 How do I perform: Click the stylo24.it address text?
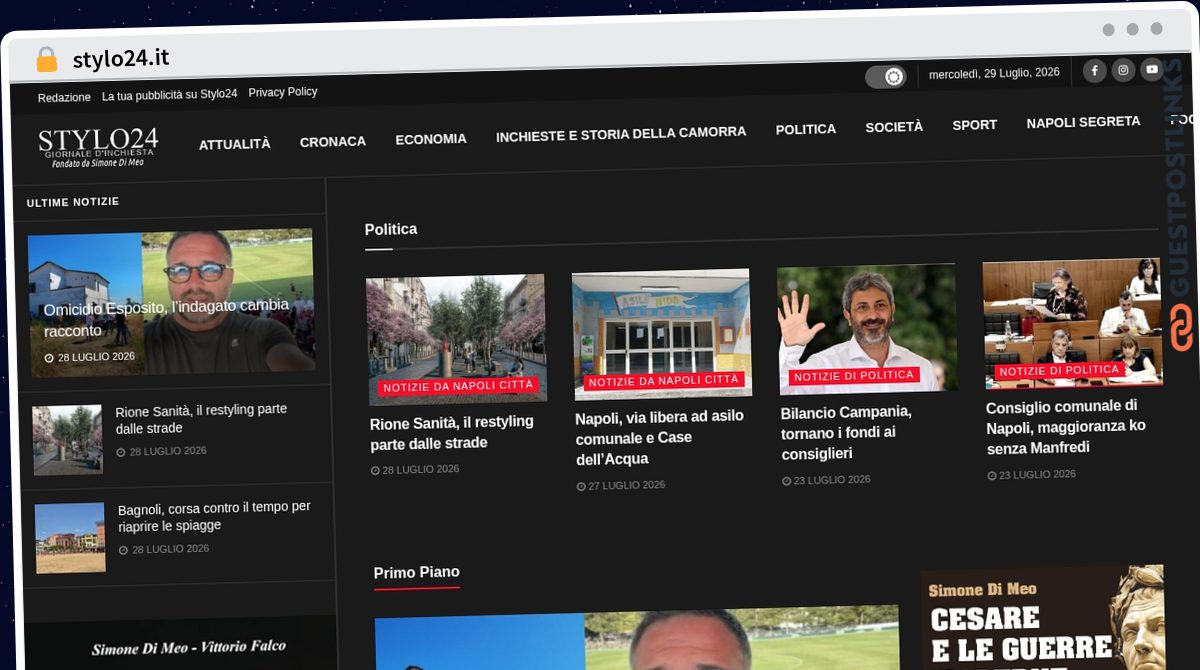click(x=121, y=59)
